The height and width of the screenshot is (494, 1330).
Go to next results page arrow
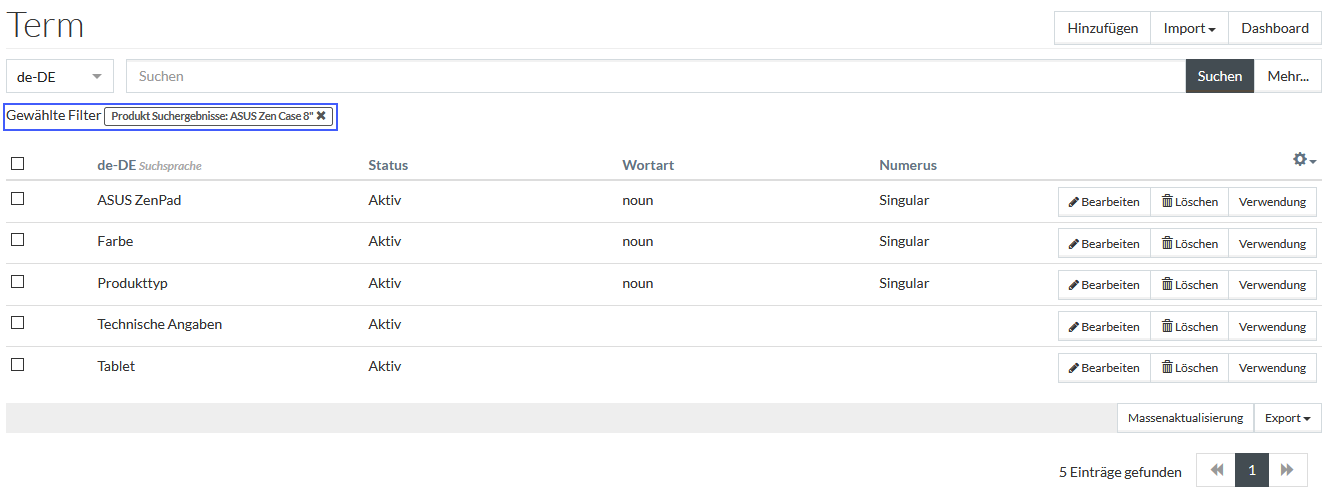click(1287, 470)
